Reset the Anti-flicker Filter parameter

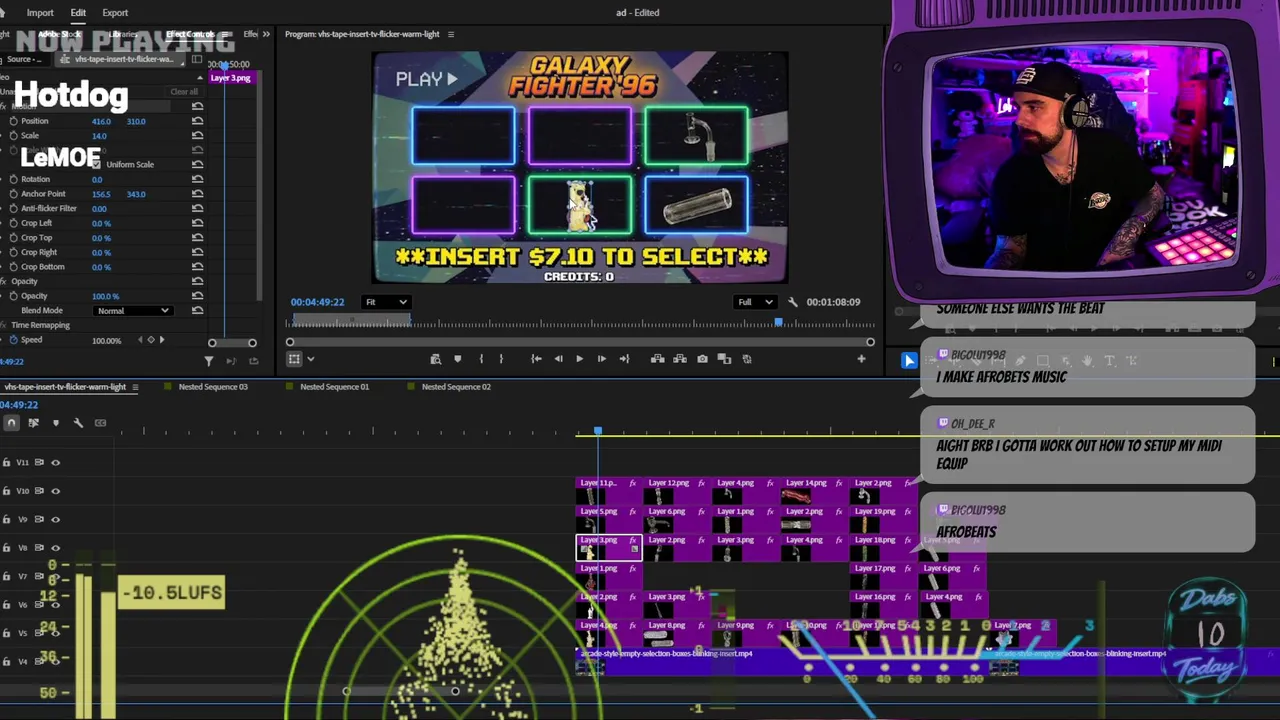[197, 208]
